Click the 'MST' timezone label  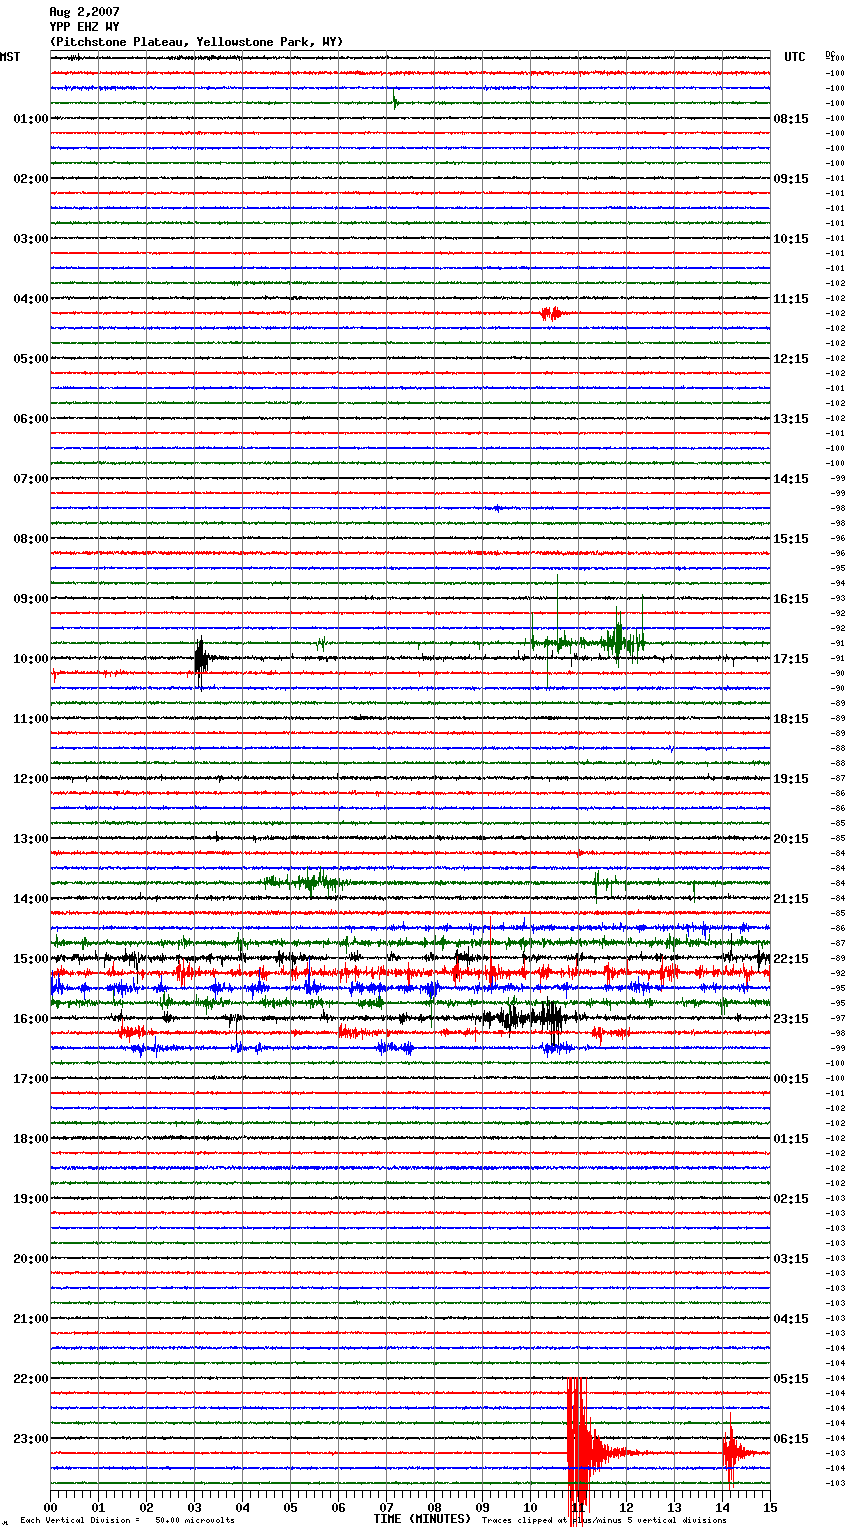[x=10, y=57]
